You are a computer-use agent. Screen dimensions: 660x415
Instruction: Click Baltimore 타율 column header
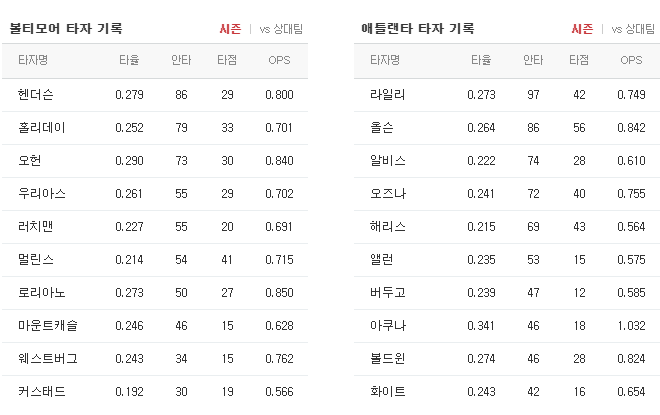129,60
